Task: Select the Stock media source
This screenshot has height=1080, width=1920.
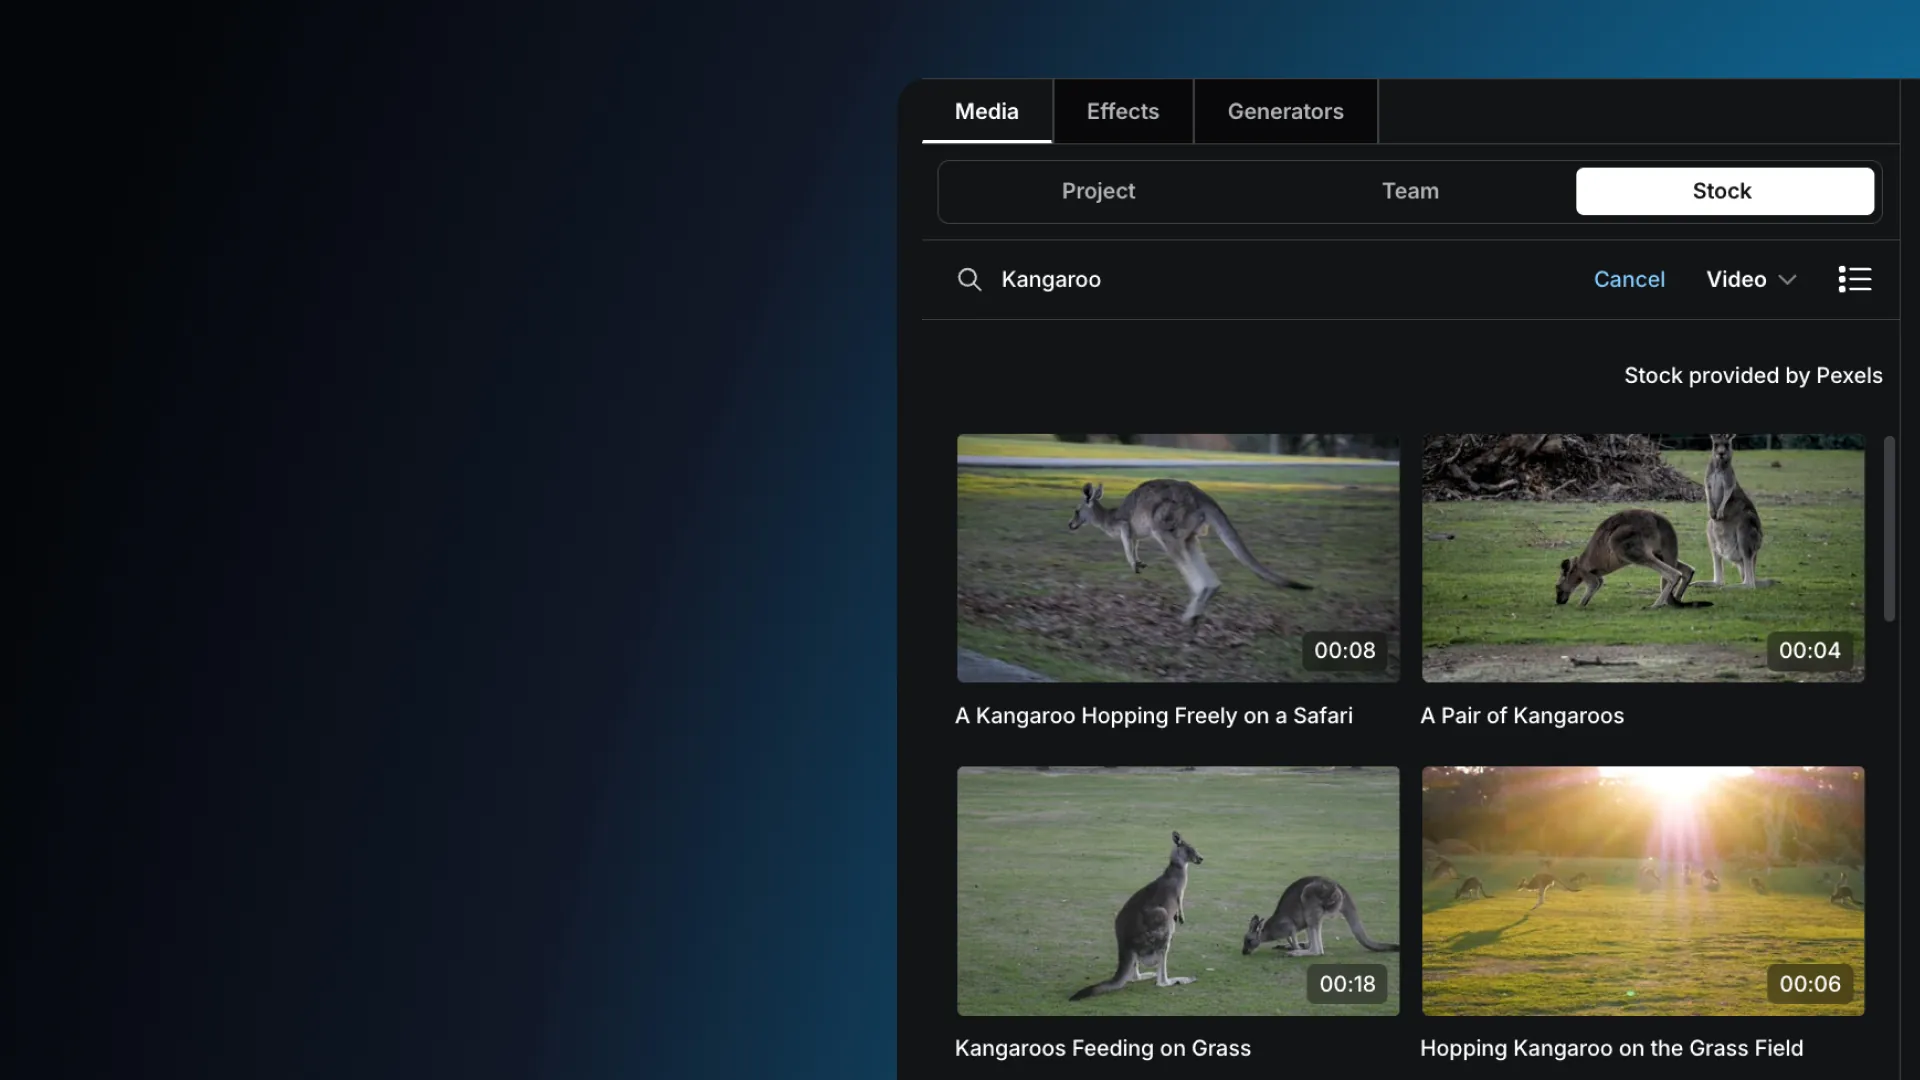Action: tap(1724, 191)
